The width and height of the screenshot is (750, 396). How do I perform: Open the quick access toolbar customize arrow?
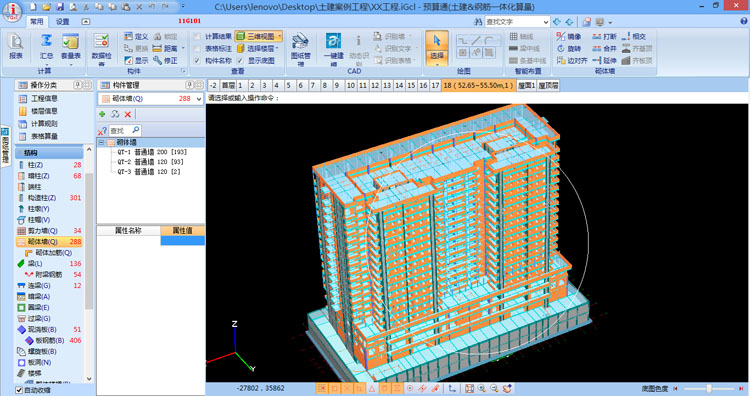click(183, 7)
